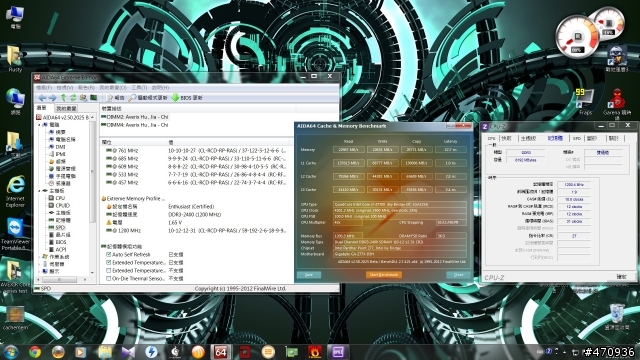Click the Memory Read result field in benchmark
Image resolution: width=640 pixels, height=360 pixels.
point(349,150)
